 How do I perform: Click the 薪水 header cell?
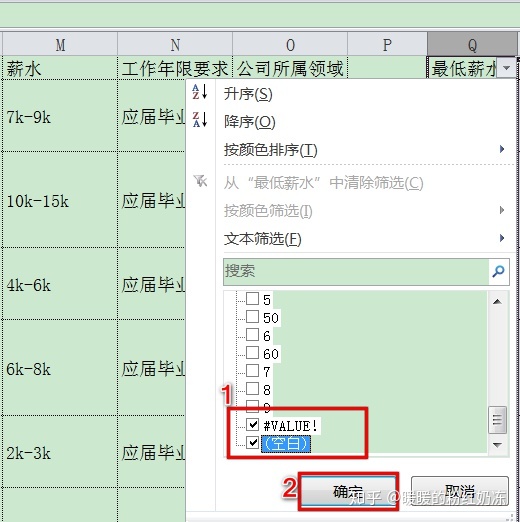60,68
